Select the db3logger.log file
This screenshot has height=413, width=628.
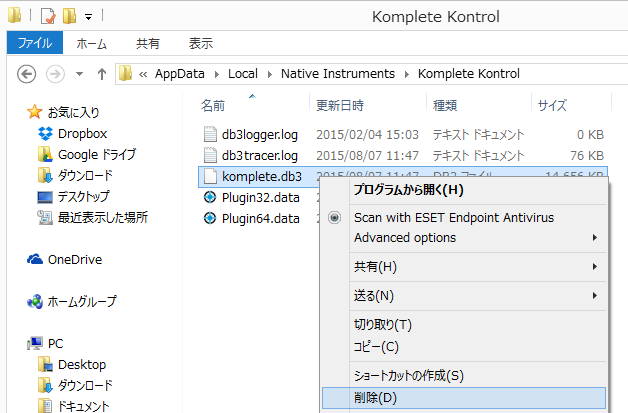coord(260,135)
